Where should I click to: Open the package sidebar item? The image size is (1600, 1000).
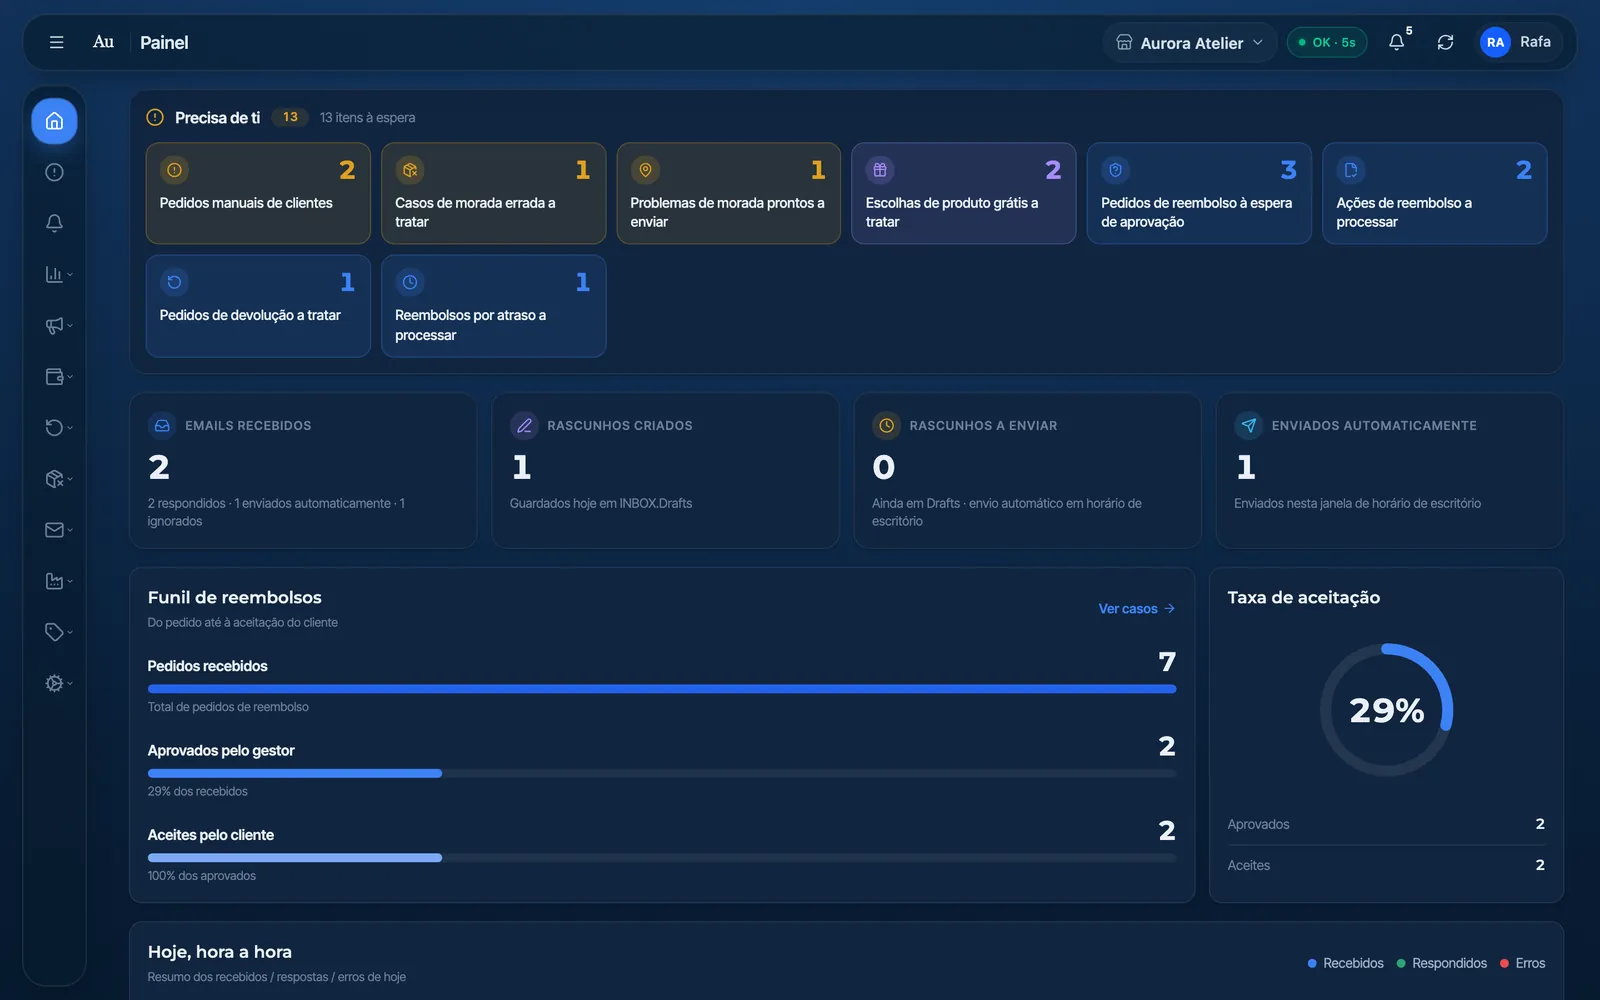pyautogui.click(x=58, y=479)
